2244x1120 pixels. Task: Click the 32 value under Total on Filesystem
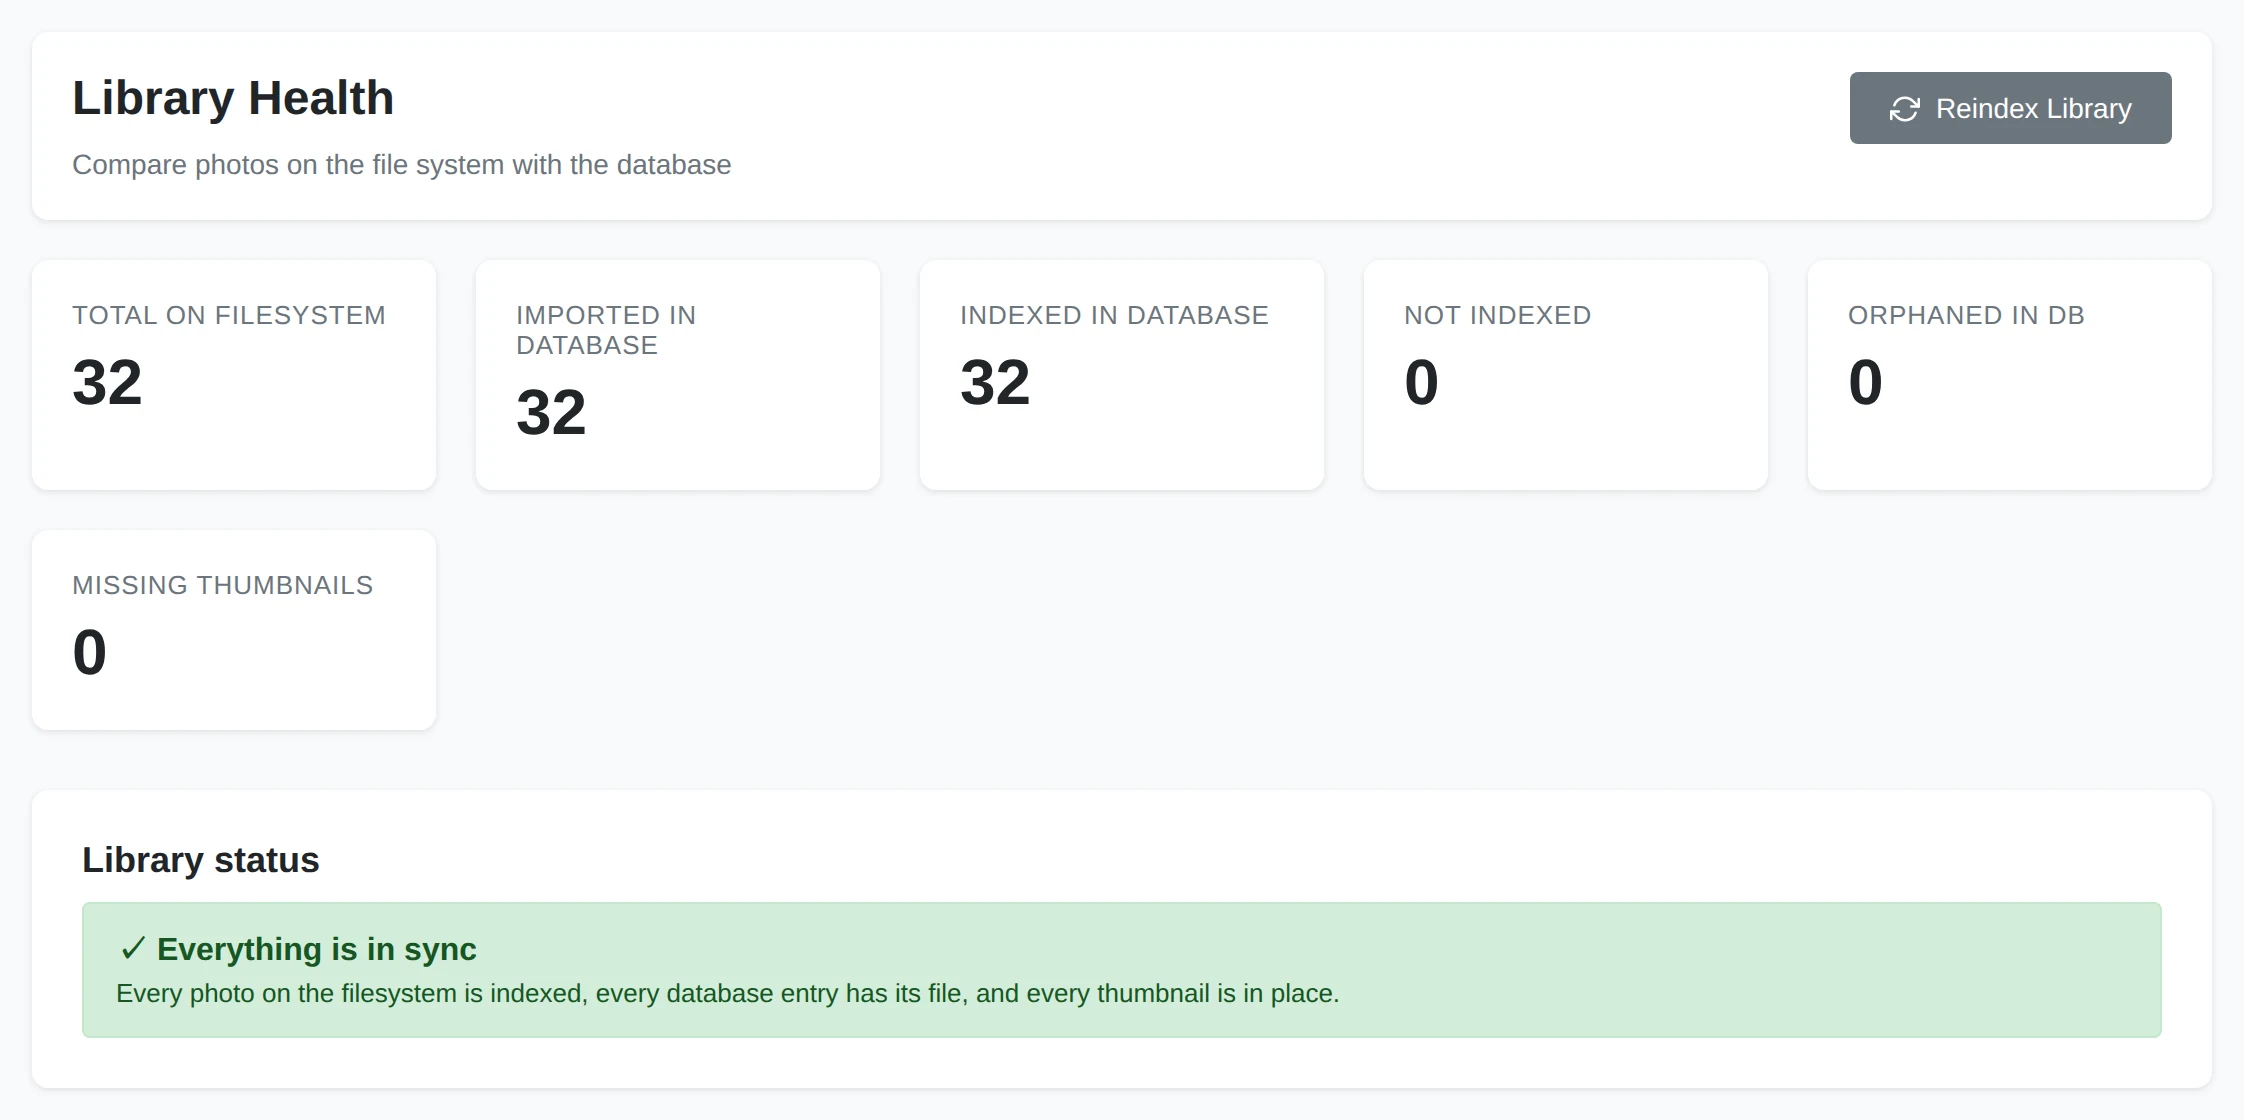(107, 382)
